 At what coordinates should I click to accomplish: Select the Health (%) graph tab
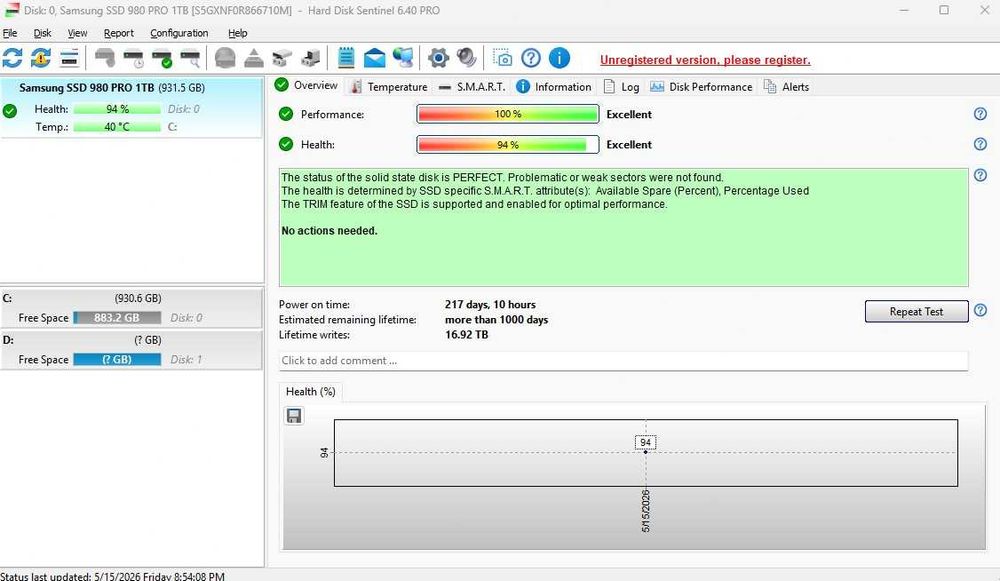311,392
